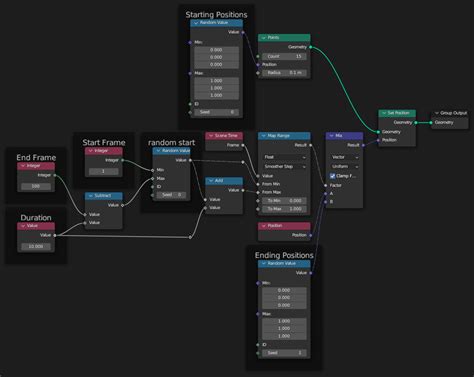Click the Radius field in Points node
474x377 pixels.
pyautogui.click(x=284, y=73)
